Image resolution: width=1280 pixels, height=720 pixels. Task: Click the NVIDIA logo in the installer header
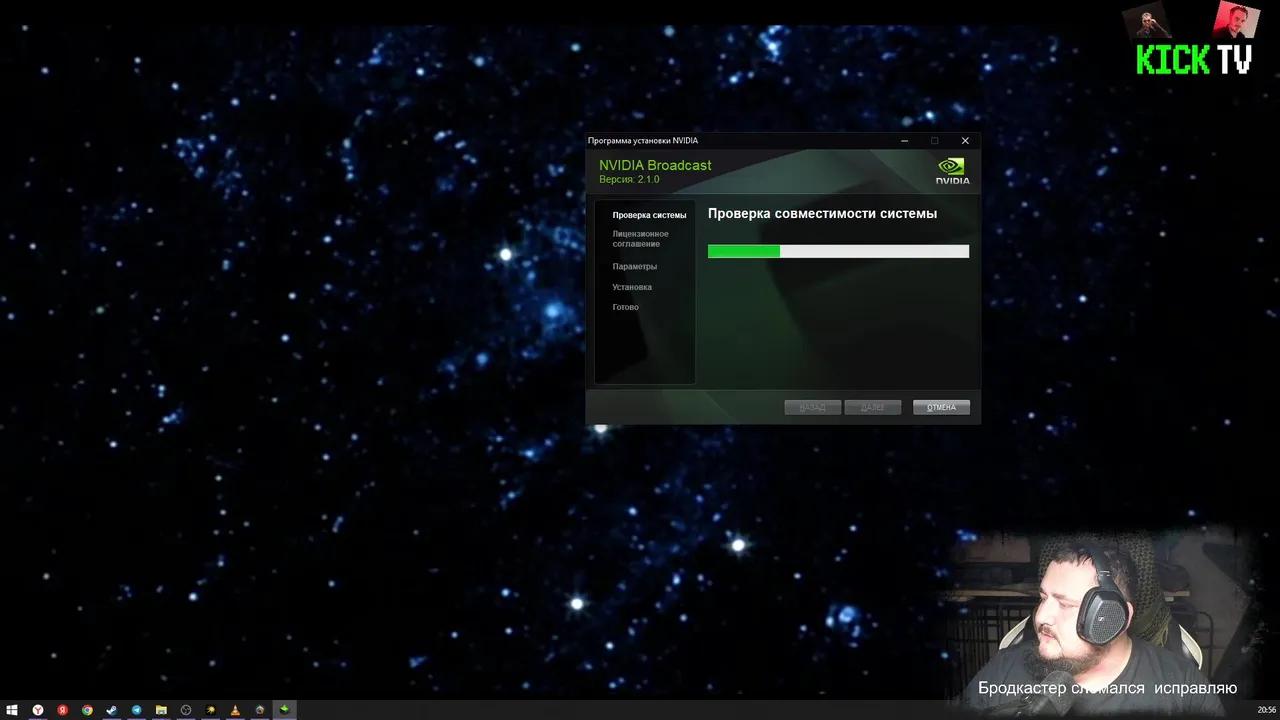952,171
